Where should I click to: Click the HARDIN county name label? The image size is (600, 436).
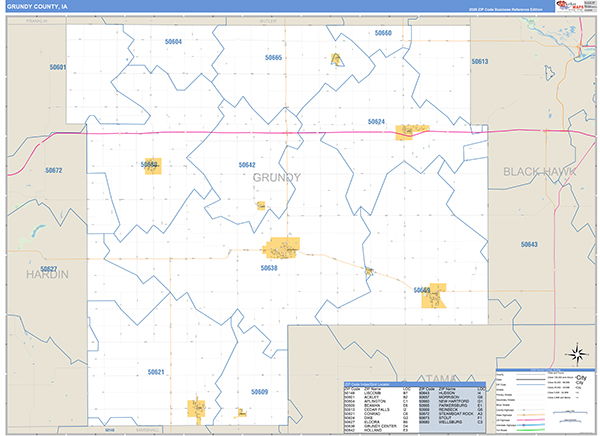(47, 274)
